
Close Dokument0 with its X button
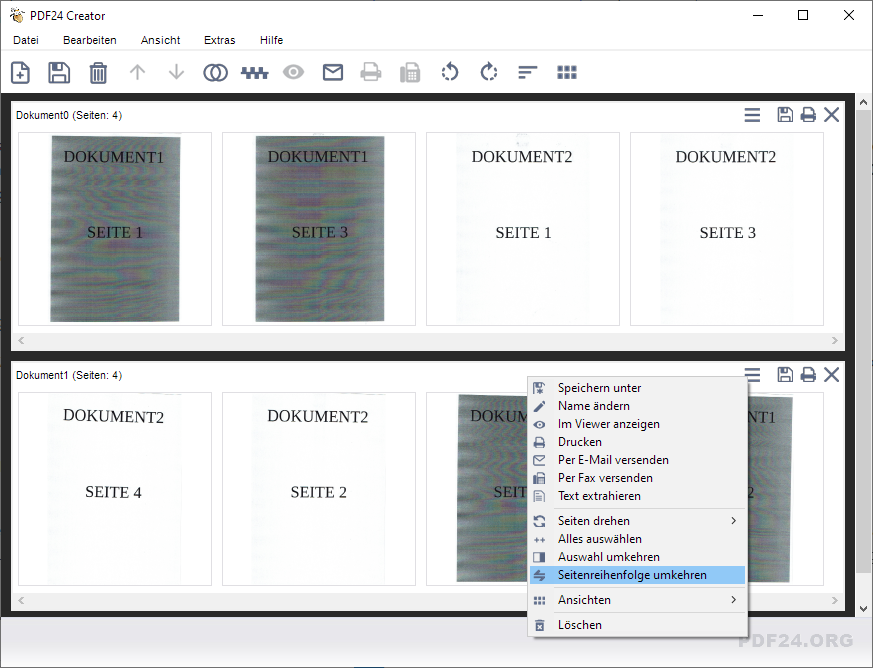point(831,115)
